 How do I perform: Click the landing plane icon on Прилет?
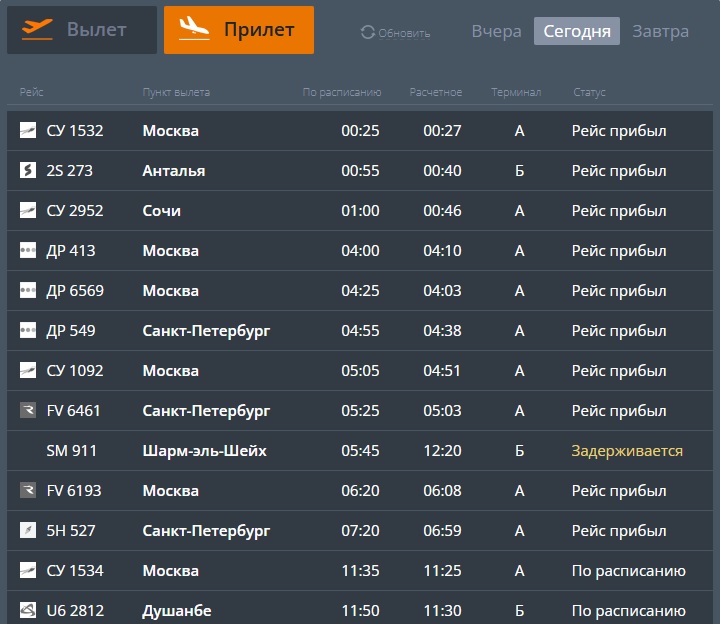coord(194,28)
